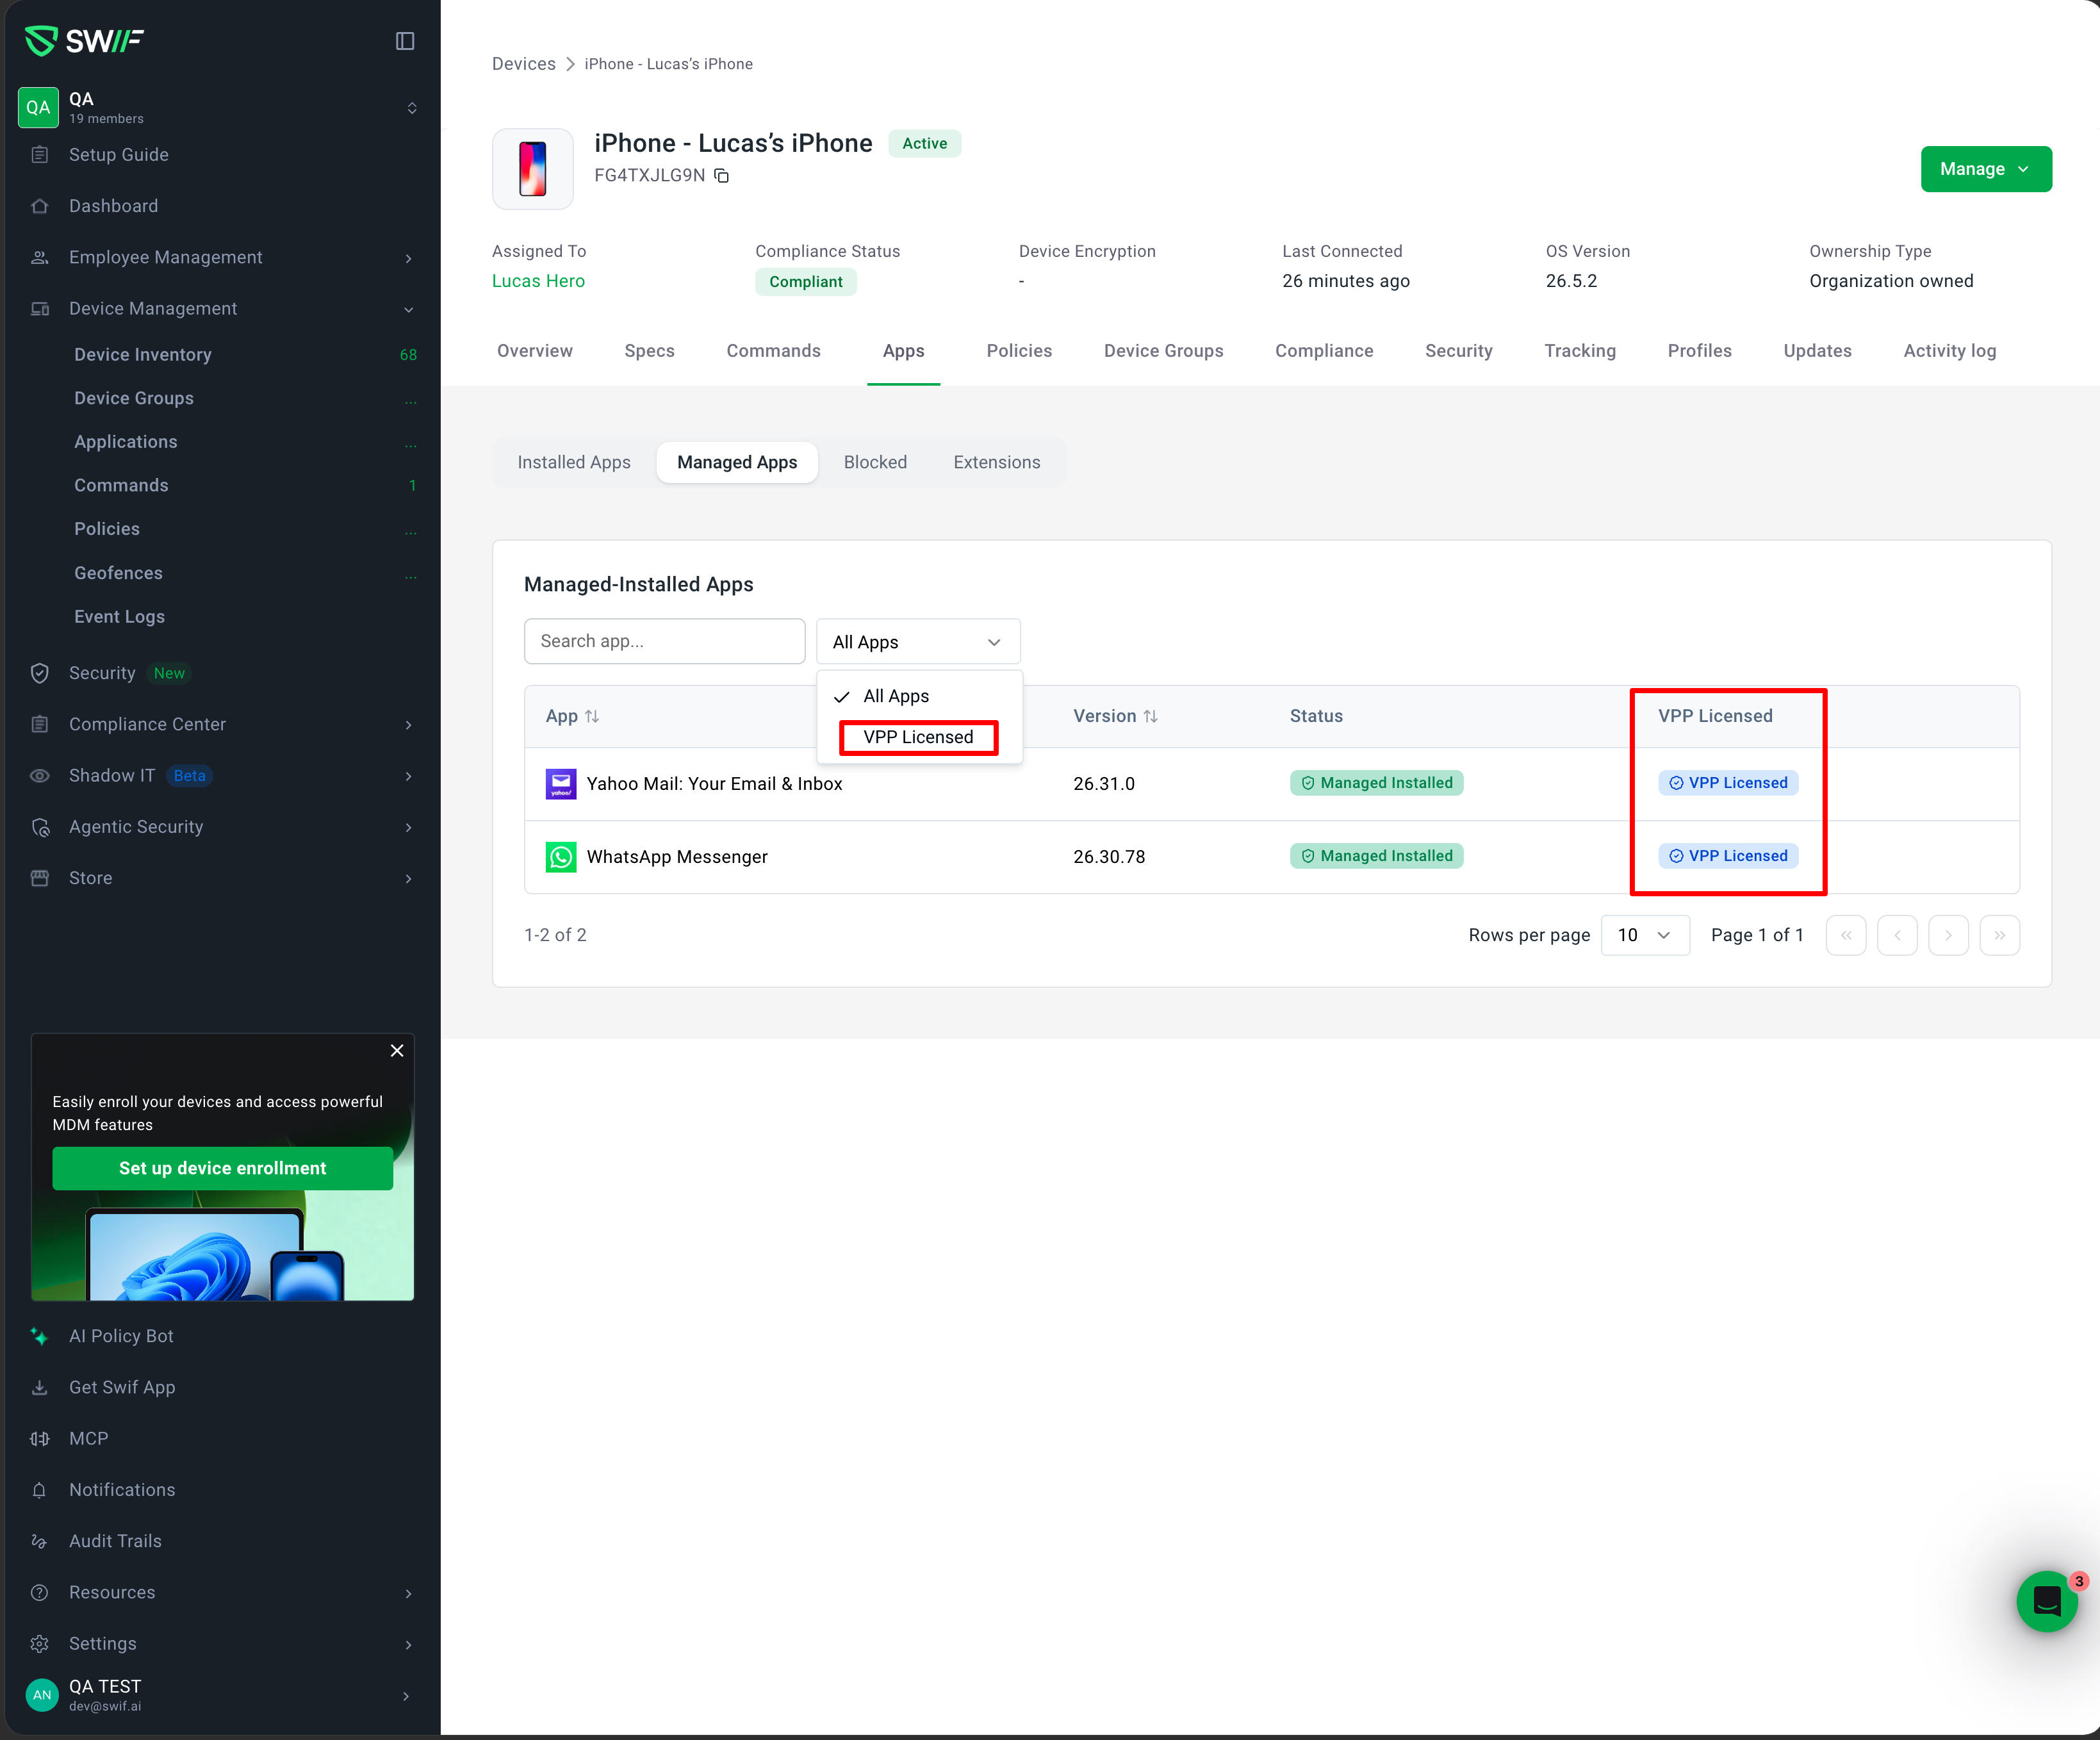Go to the previous page of results
2100x1740 pixels.
pos(1897,935)
